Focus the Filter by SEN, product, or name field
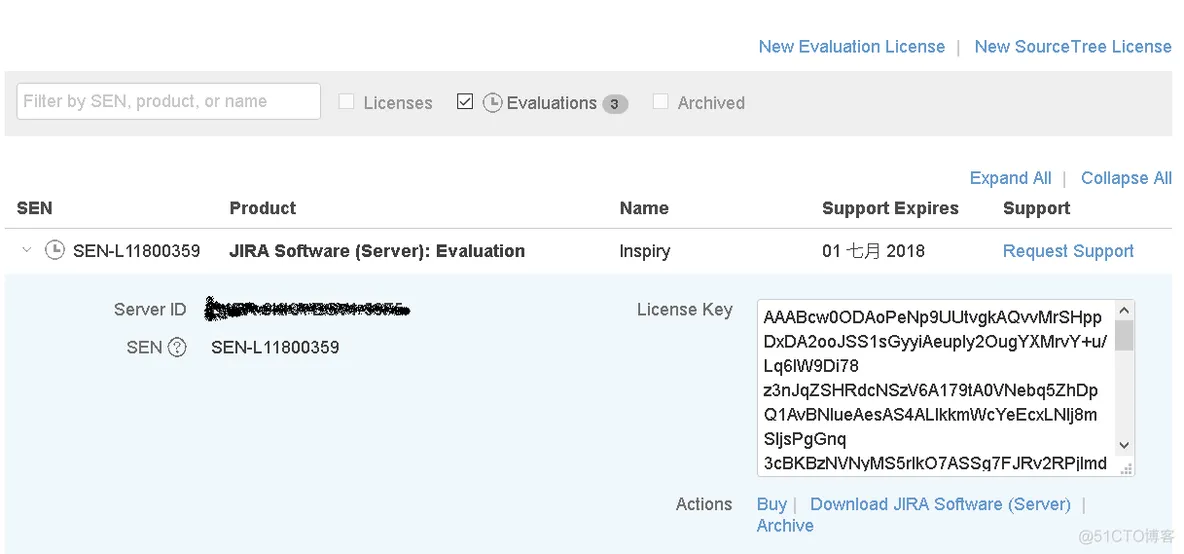The width and height of the screenshot is (1184, 554). click(x=168, y=101)
